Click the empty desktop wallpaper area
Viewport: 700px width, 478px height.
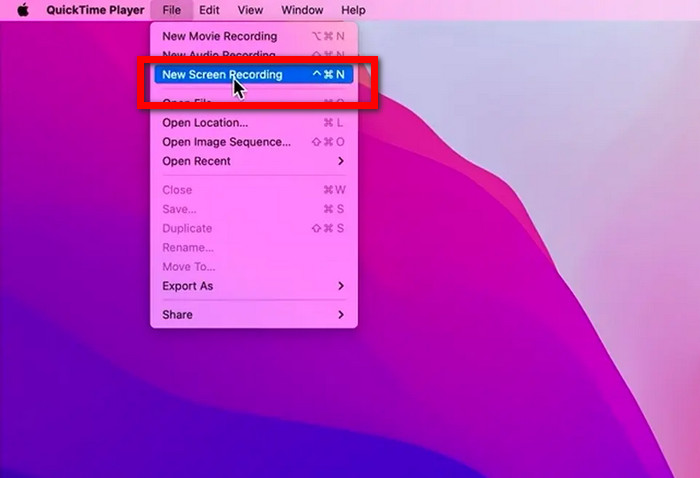pyautogui.click(x=513, y=335)
